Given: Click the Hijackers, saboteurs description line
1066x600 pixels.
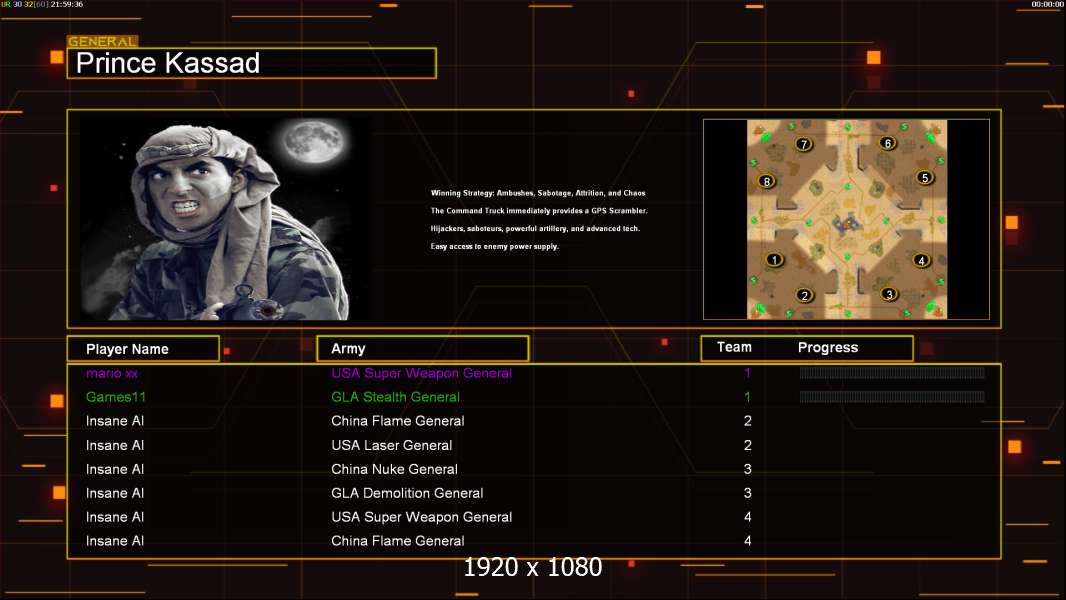Looking at the screenshot, I should pyautogui.click(x=535, y=228).
